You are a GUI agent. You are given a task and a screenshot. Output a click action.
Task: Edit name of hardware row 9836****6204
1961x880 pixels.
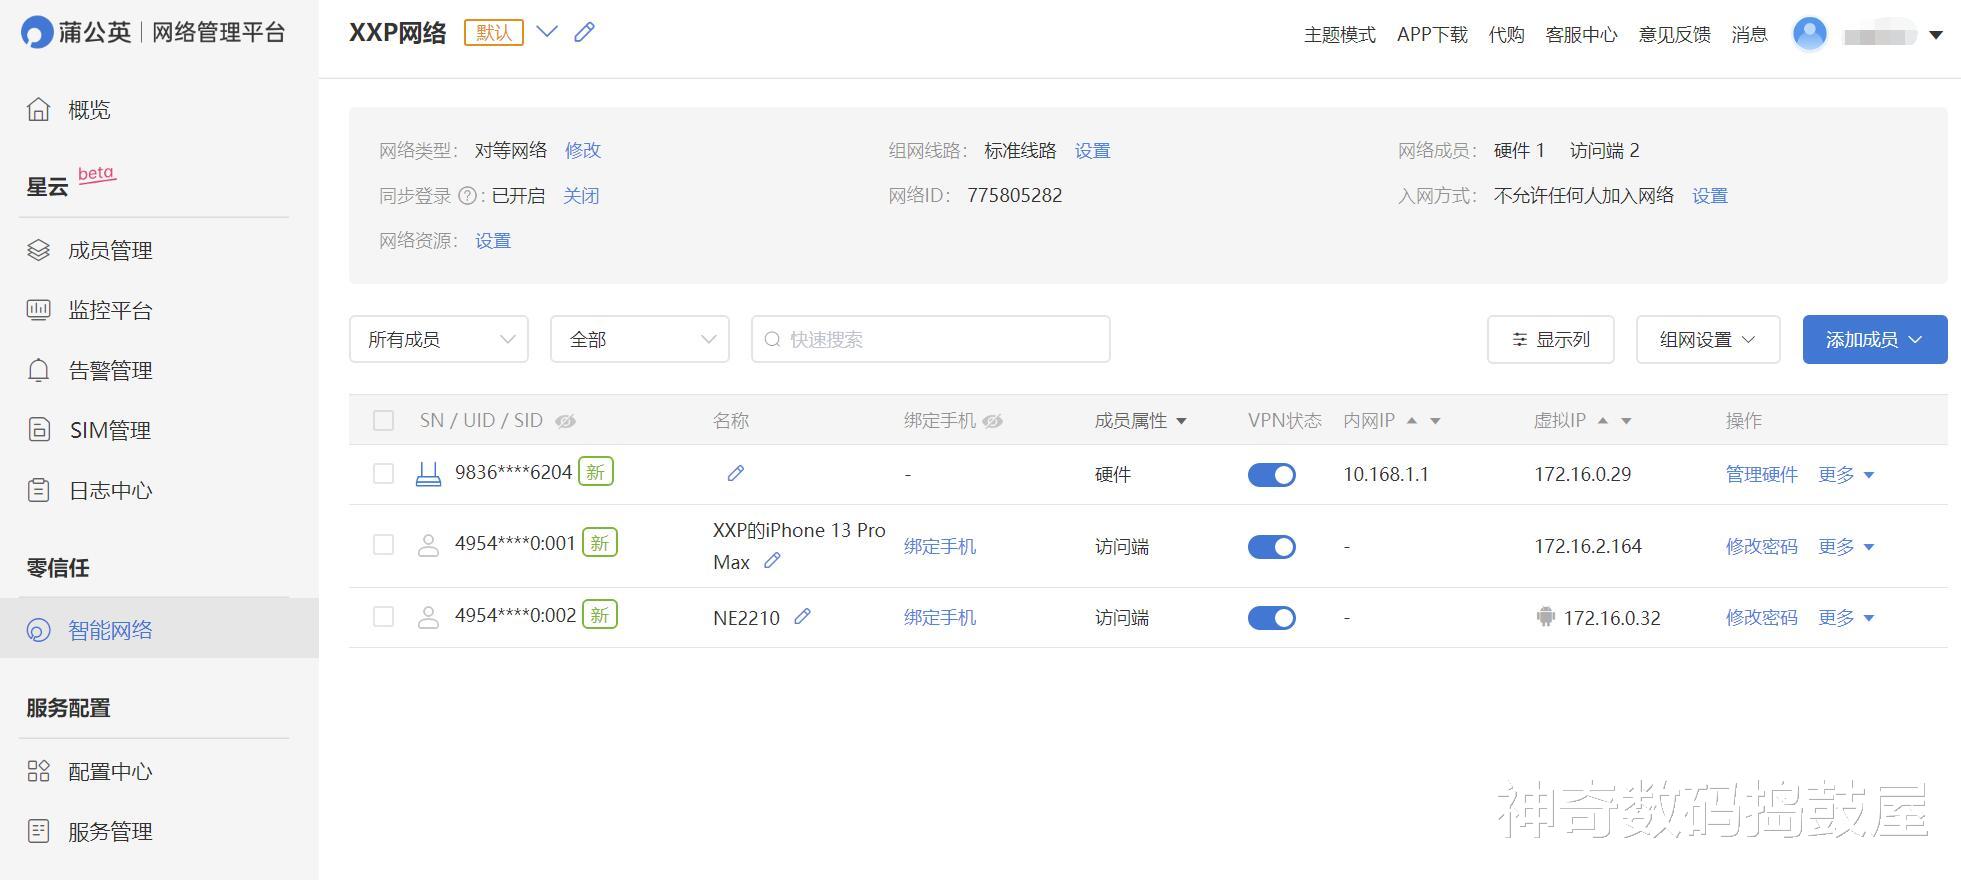pyautogui.click(x=736, y=473)
